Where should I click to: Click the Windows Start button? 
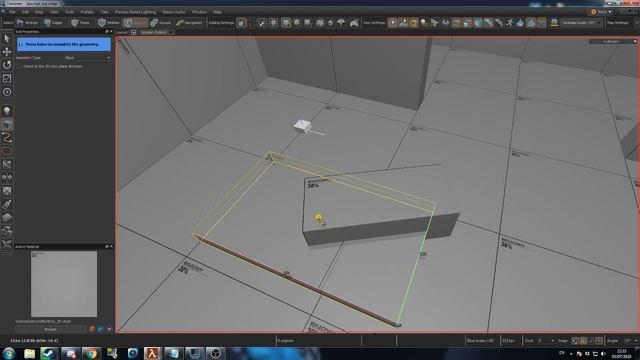click(9, 353)
